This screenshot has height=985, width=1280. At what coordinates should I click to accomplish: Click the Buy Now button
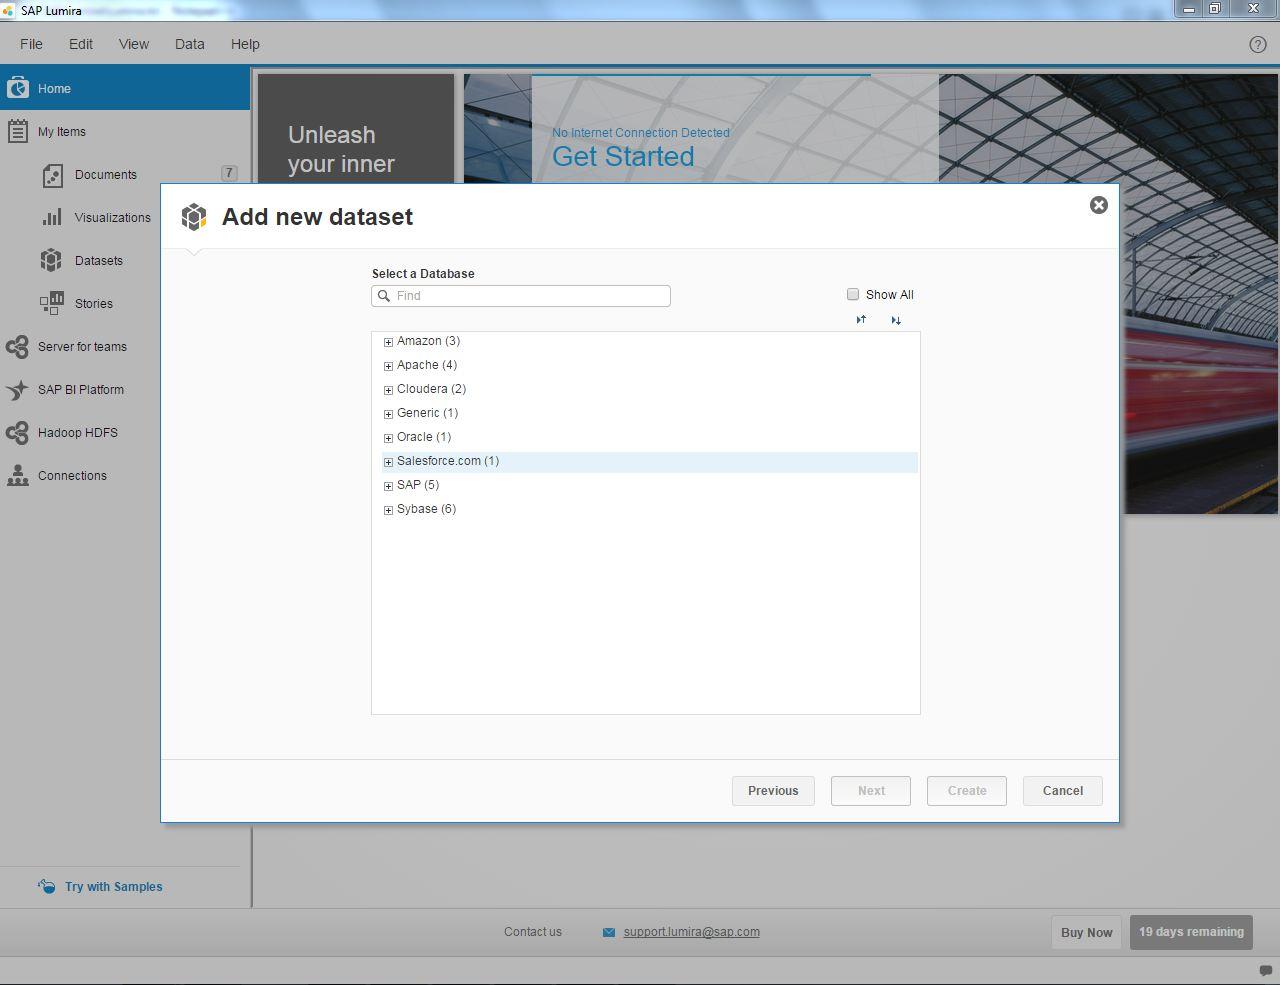click(1087, 932)
